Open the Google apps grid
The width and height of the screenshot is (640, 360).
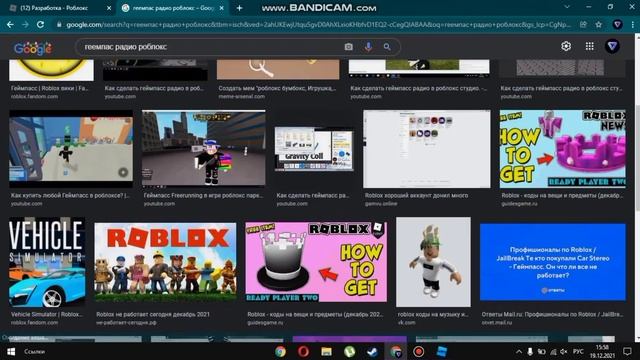pos(589,46)
